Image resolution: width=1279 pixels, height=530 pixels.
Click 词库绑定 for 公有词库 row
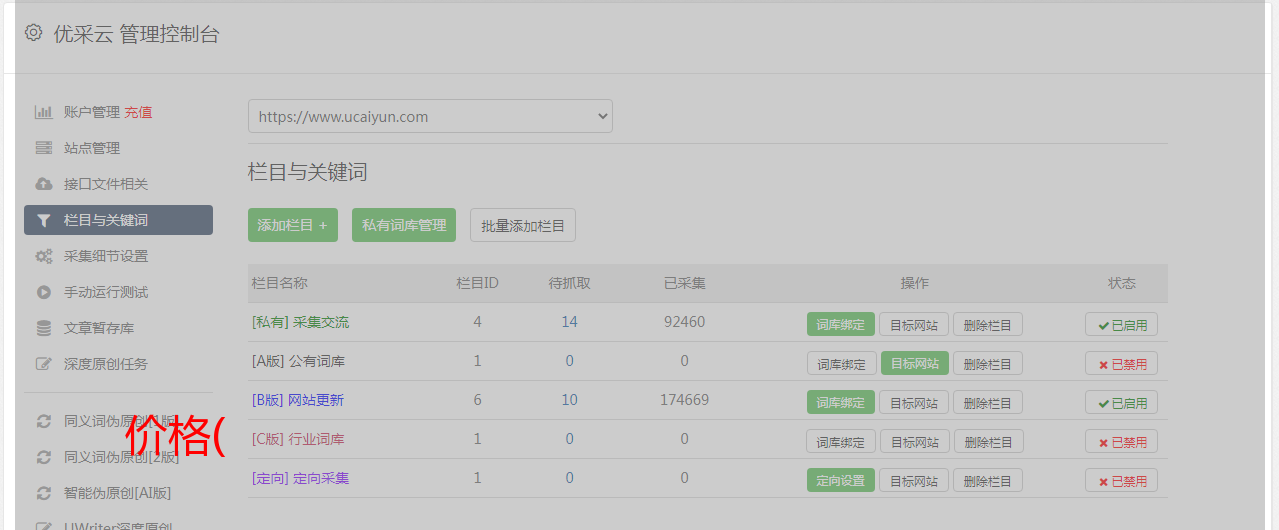[x=841, y=363]
